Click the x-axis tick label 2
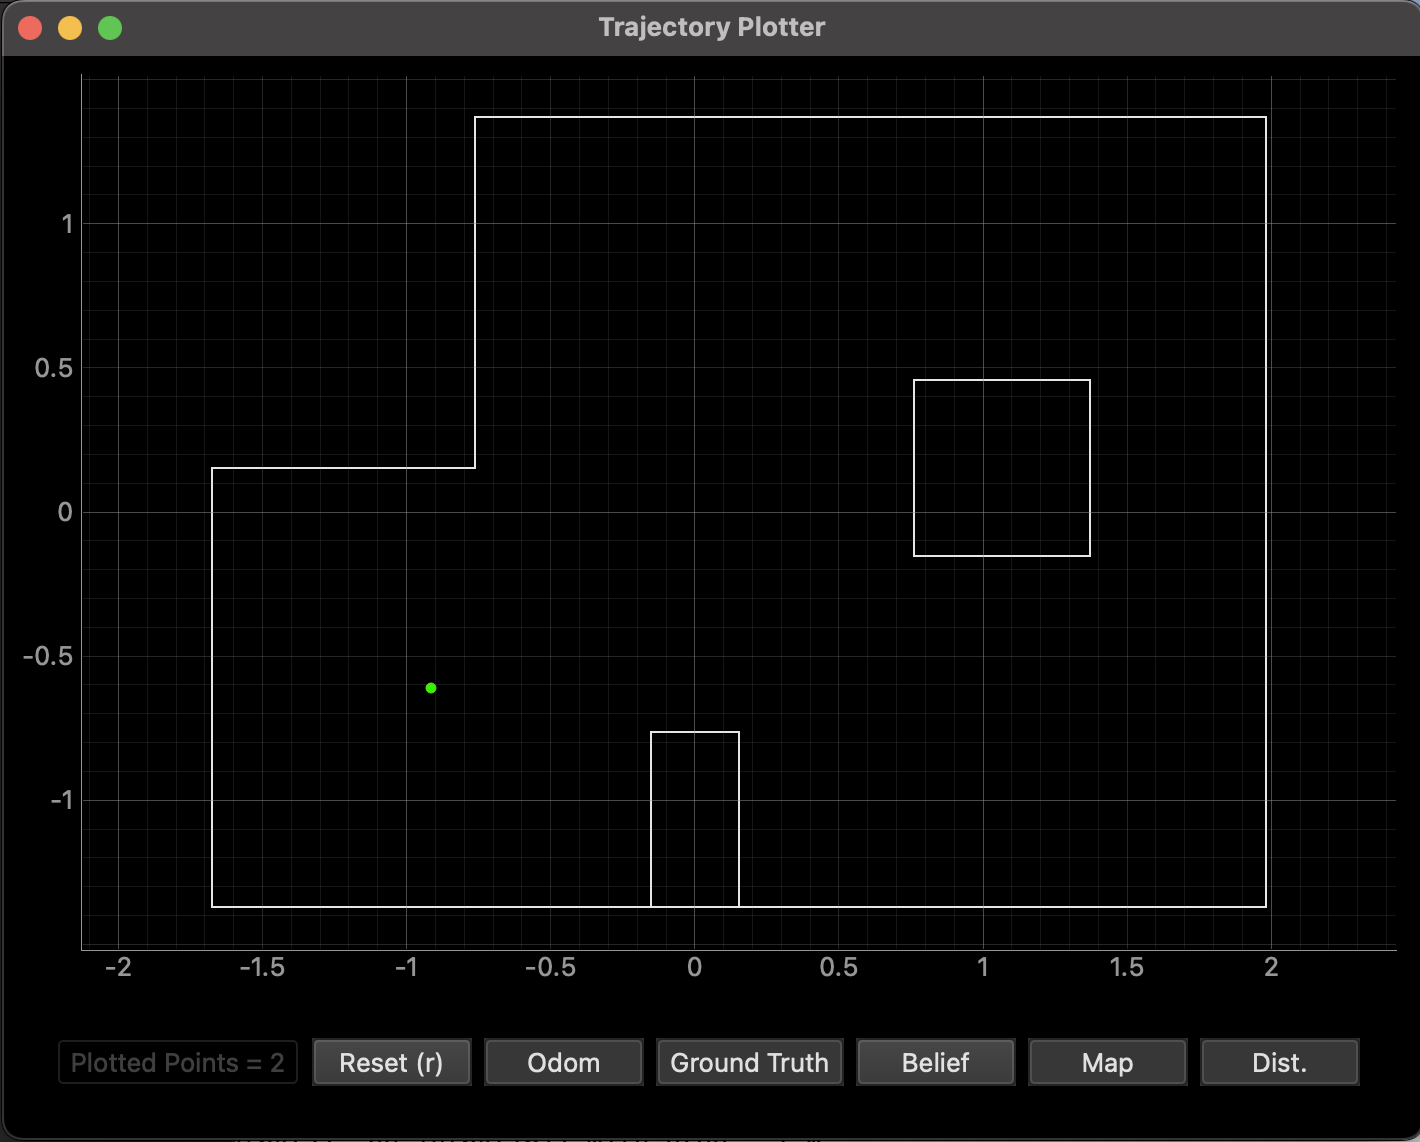 pos(1271,967)
